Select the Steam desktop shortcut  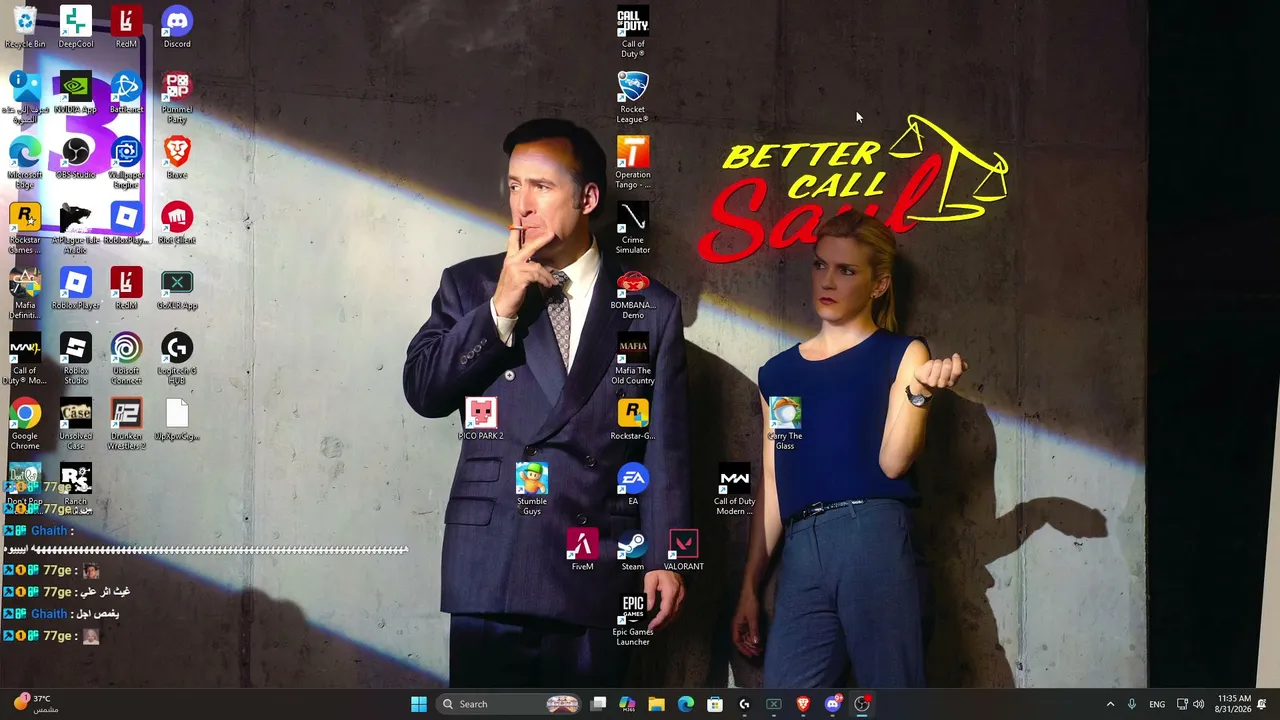633,550
